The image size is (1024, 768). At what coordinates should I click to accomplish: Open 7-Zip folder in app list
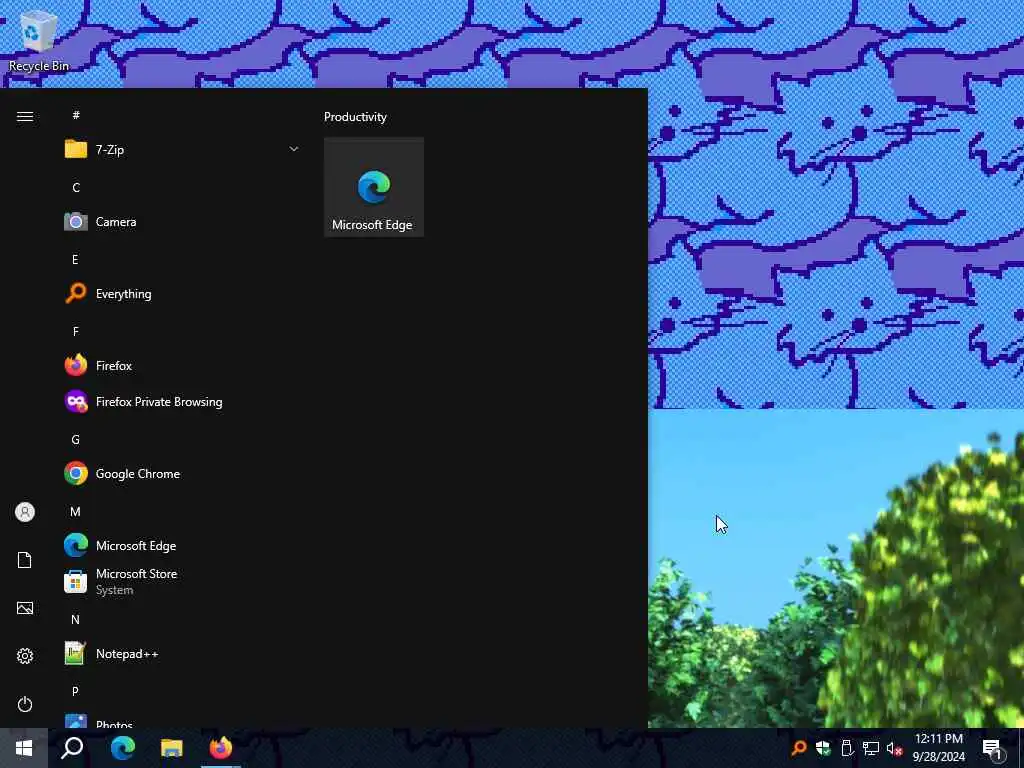tap(182, 150)
